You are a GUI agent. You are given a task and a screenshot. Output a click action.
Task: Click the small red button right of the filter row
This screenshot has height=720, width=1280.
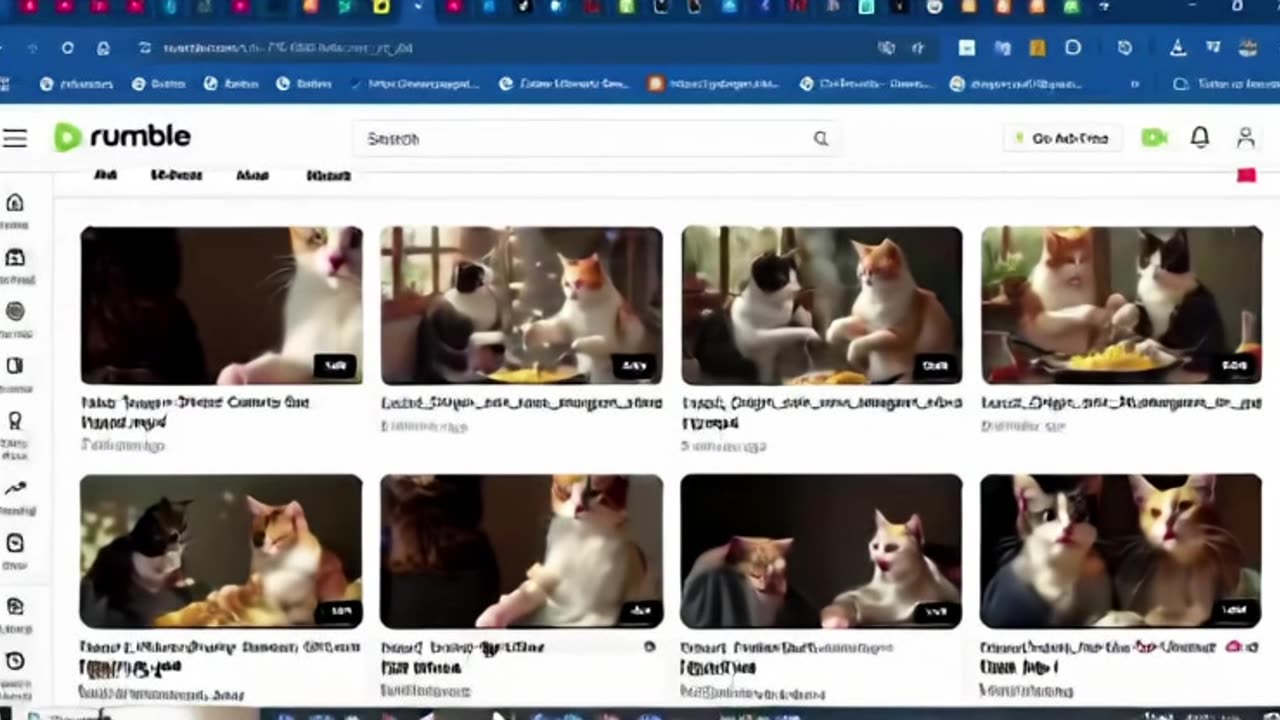pos(1246,176)
